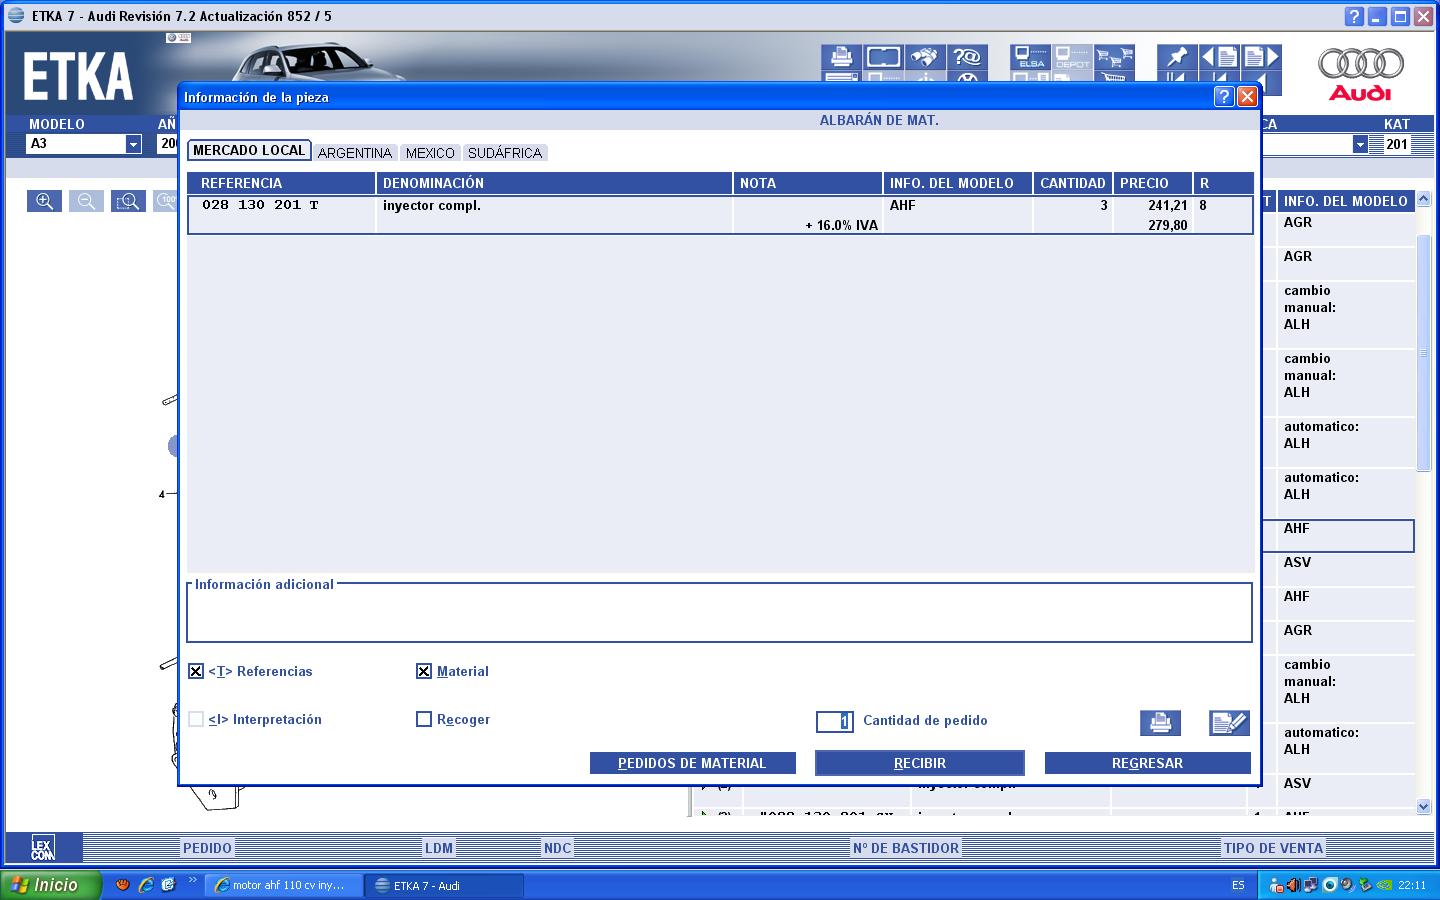Expand the MODELO A3 dropdown
The image size is (1440, 900).
point(133,144)
